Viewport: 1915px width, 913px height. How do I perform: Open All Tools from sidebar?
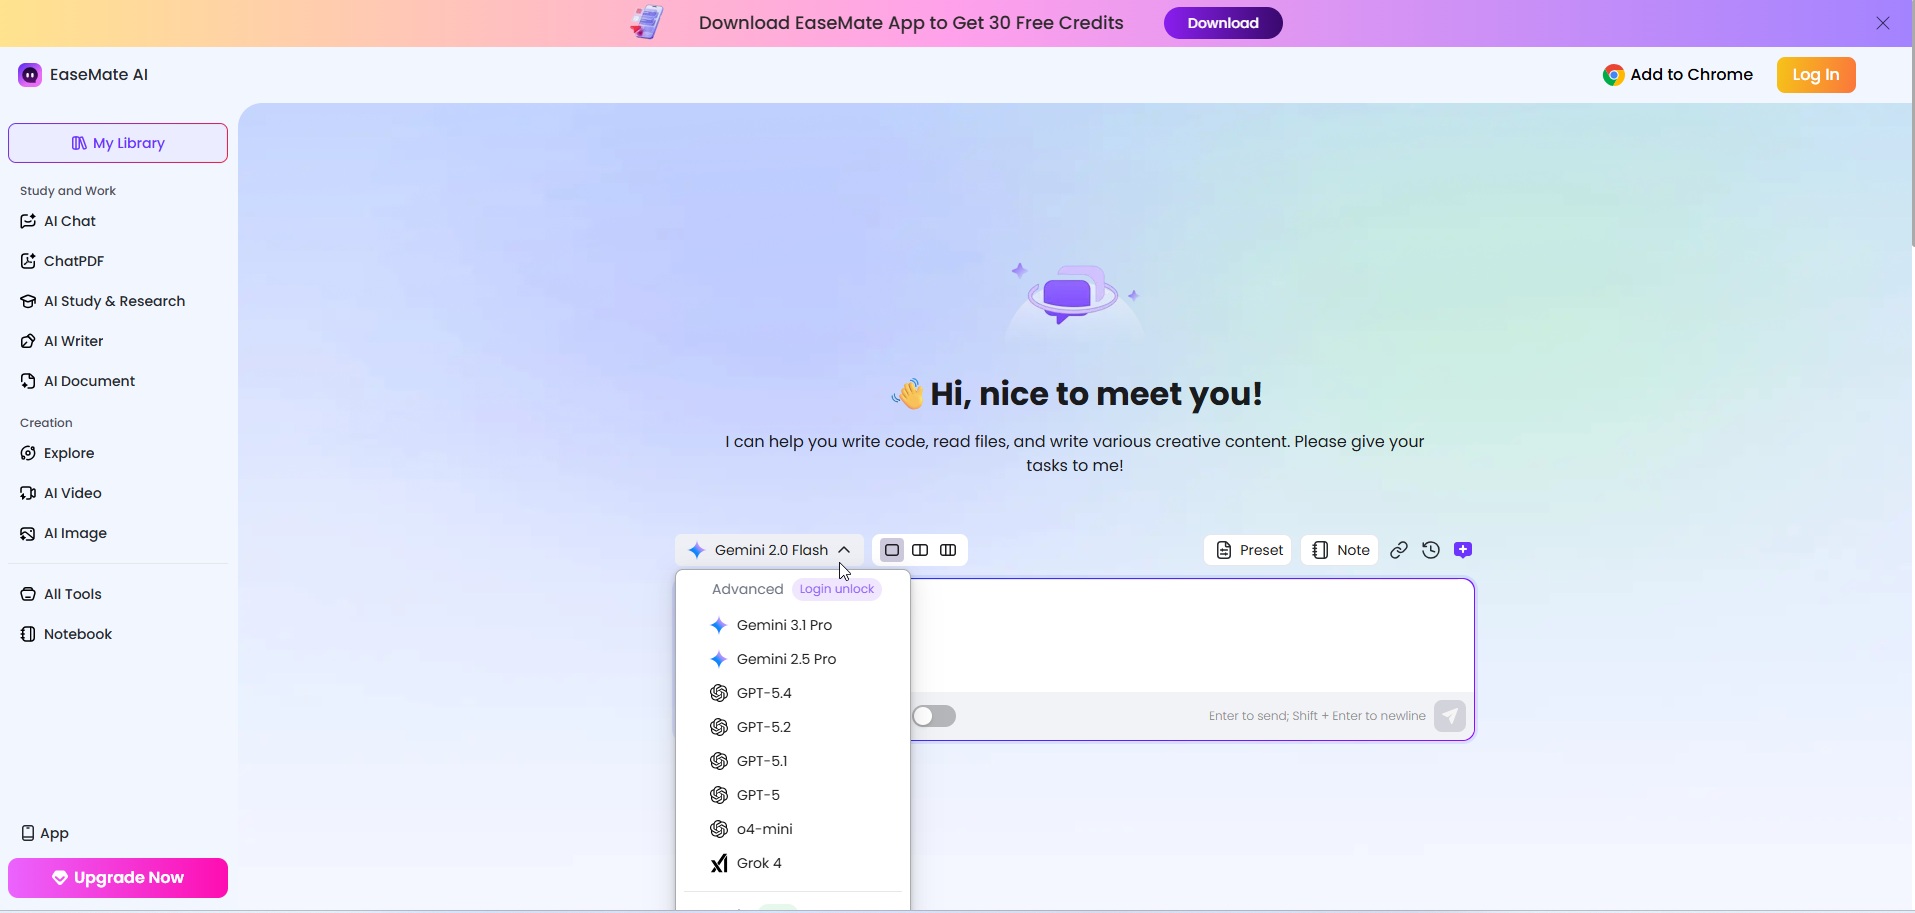coord(60,594)
